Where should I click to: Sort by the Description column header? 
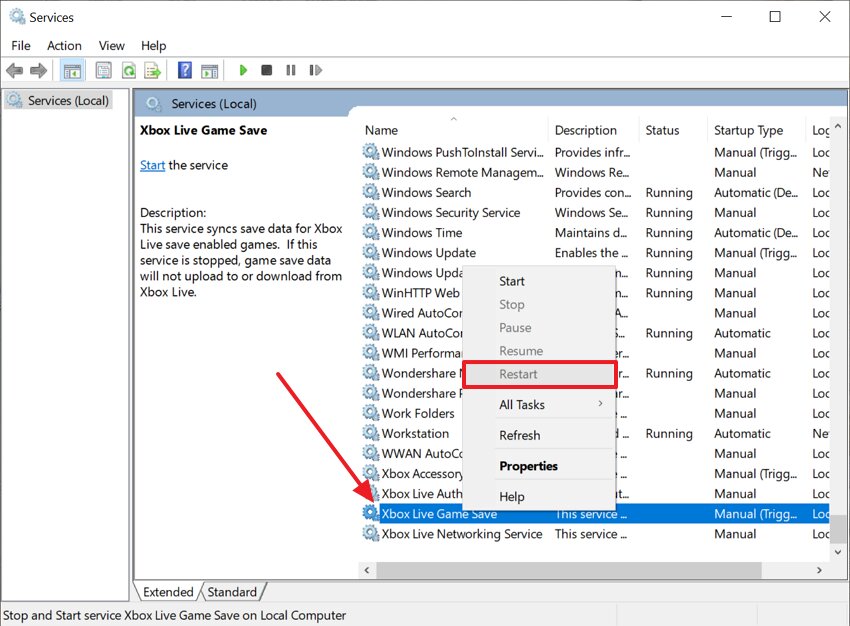[593, 130]
